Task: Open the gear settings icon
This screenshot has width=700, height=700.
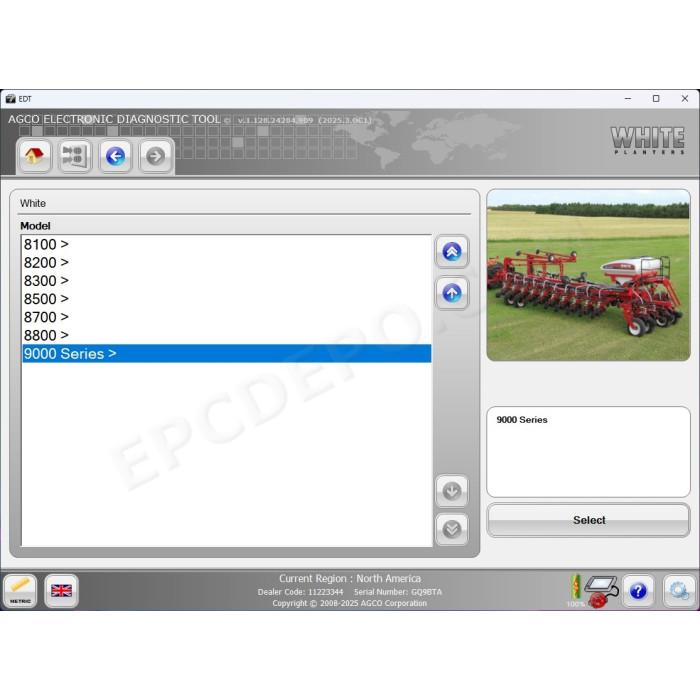Action: tap(679, 591)
